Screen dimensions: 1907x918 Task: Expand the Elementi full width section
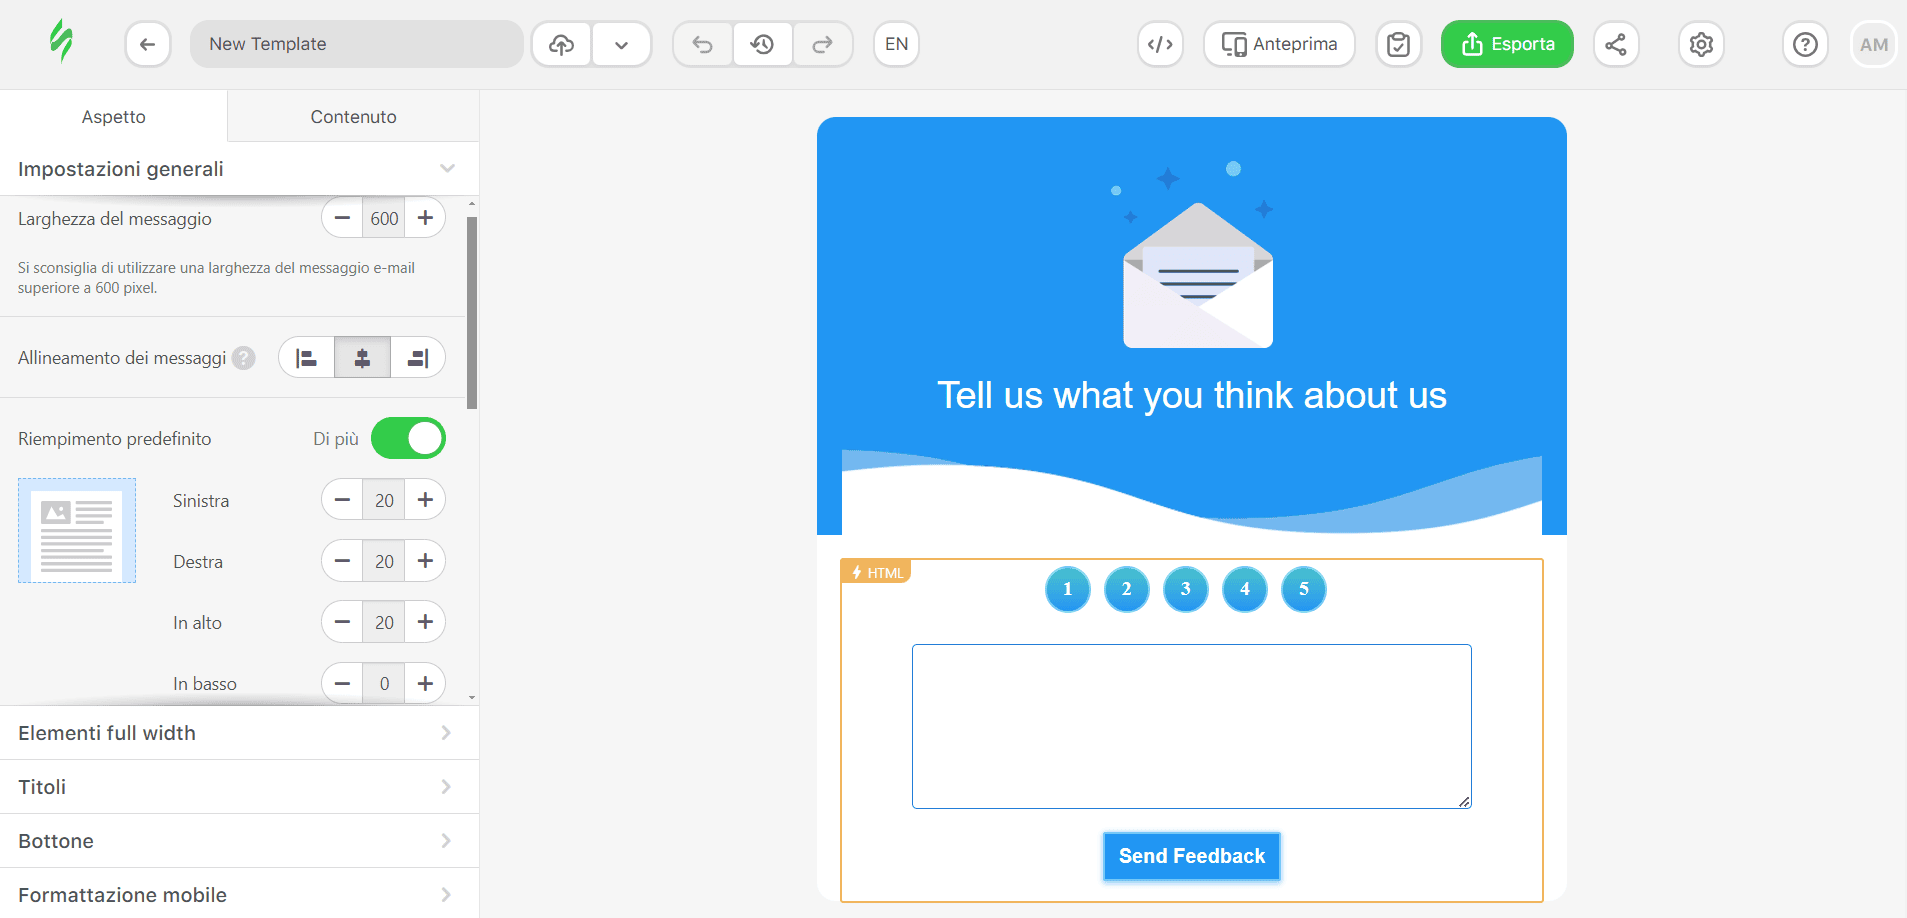(239, 733)
